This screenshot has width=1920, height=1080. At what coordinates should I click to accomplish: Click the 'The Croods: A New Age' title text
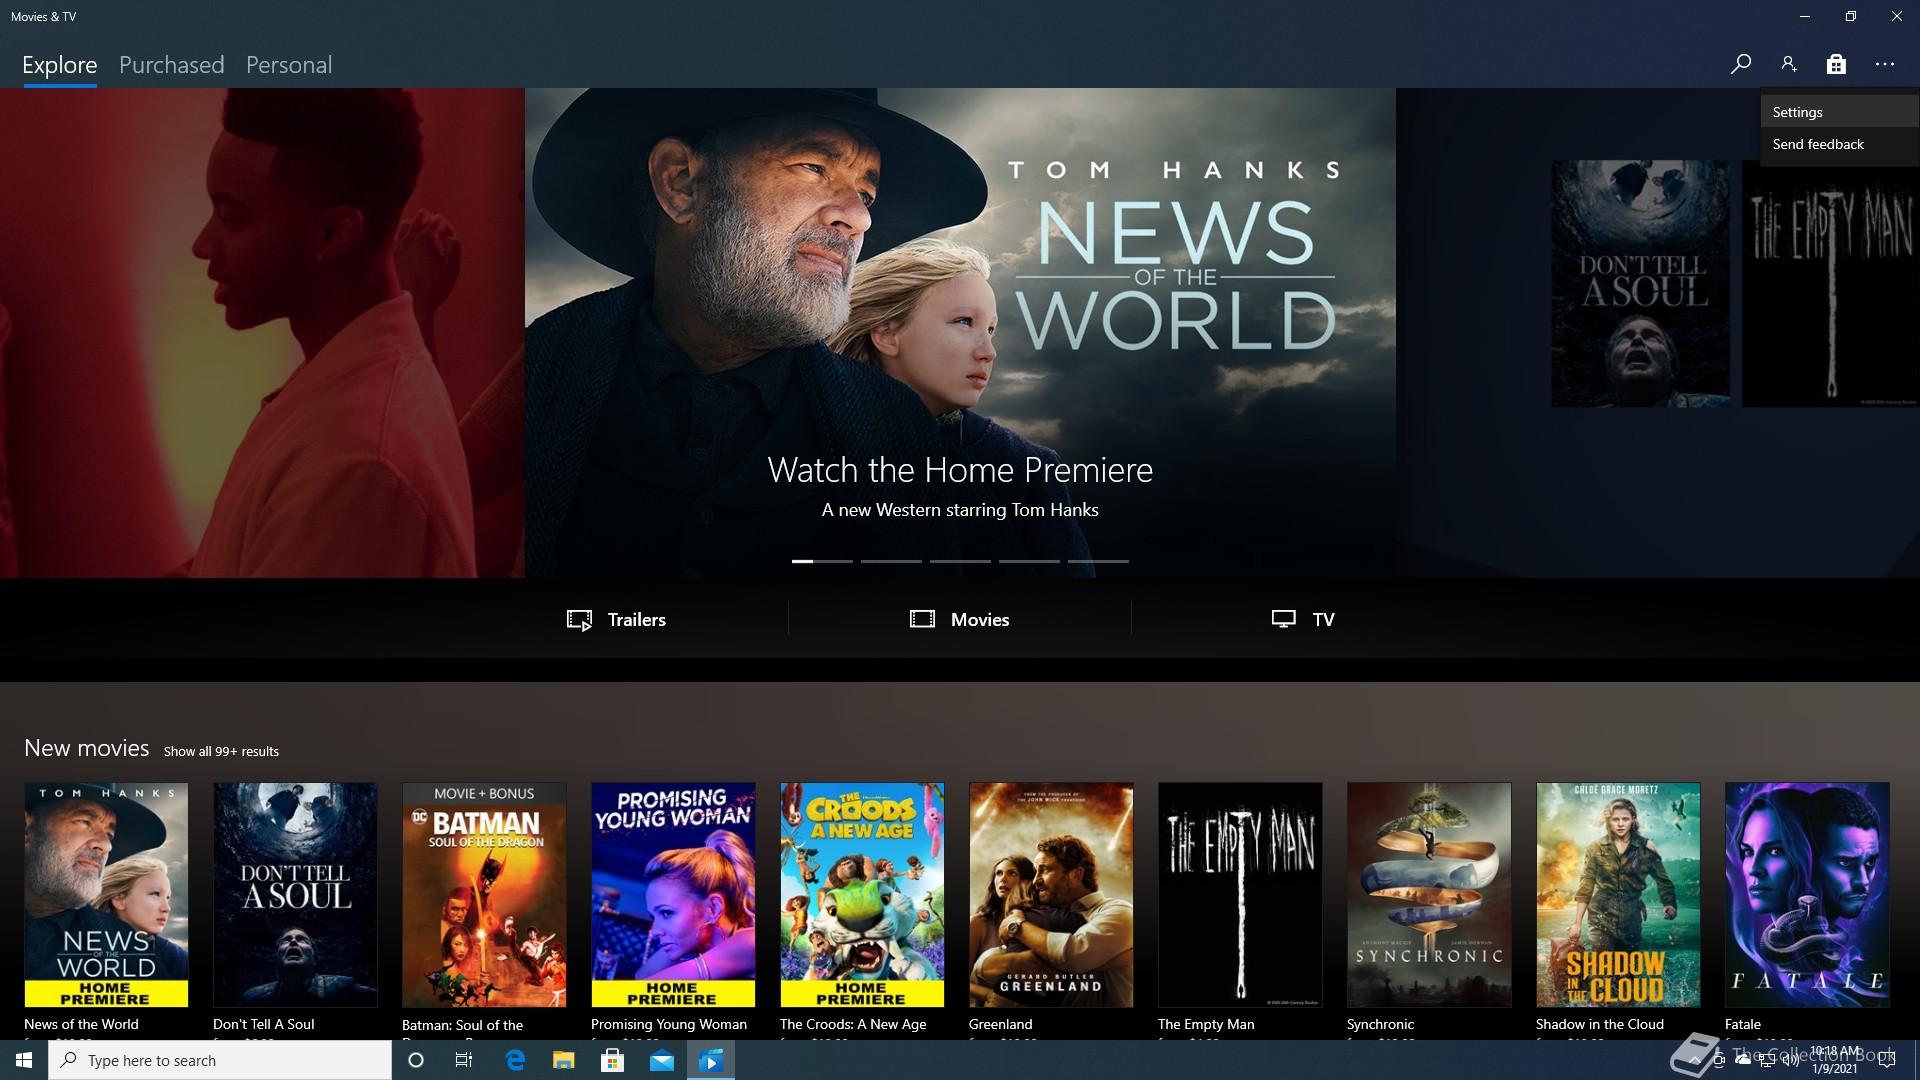(853, 1024)
